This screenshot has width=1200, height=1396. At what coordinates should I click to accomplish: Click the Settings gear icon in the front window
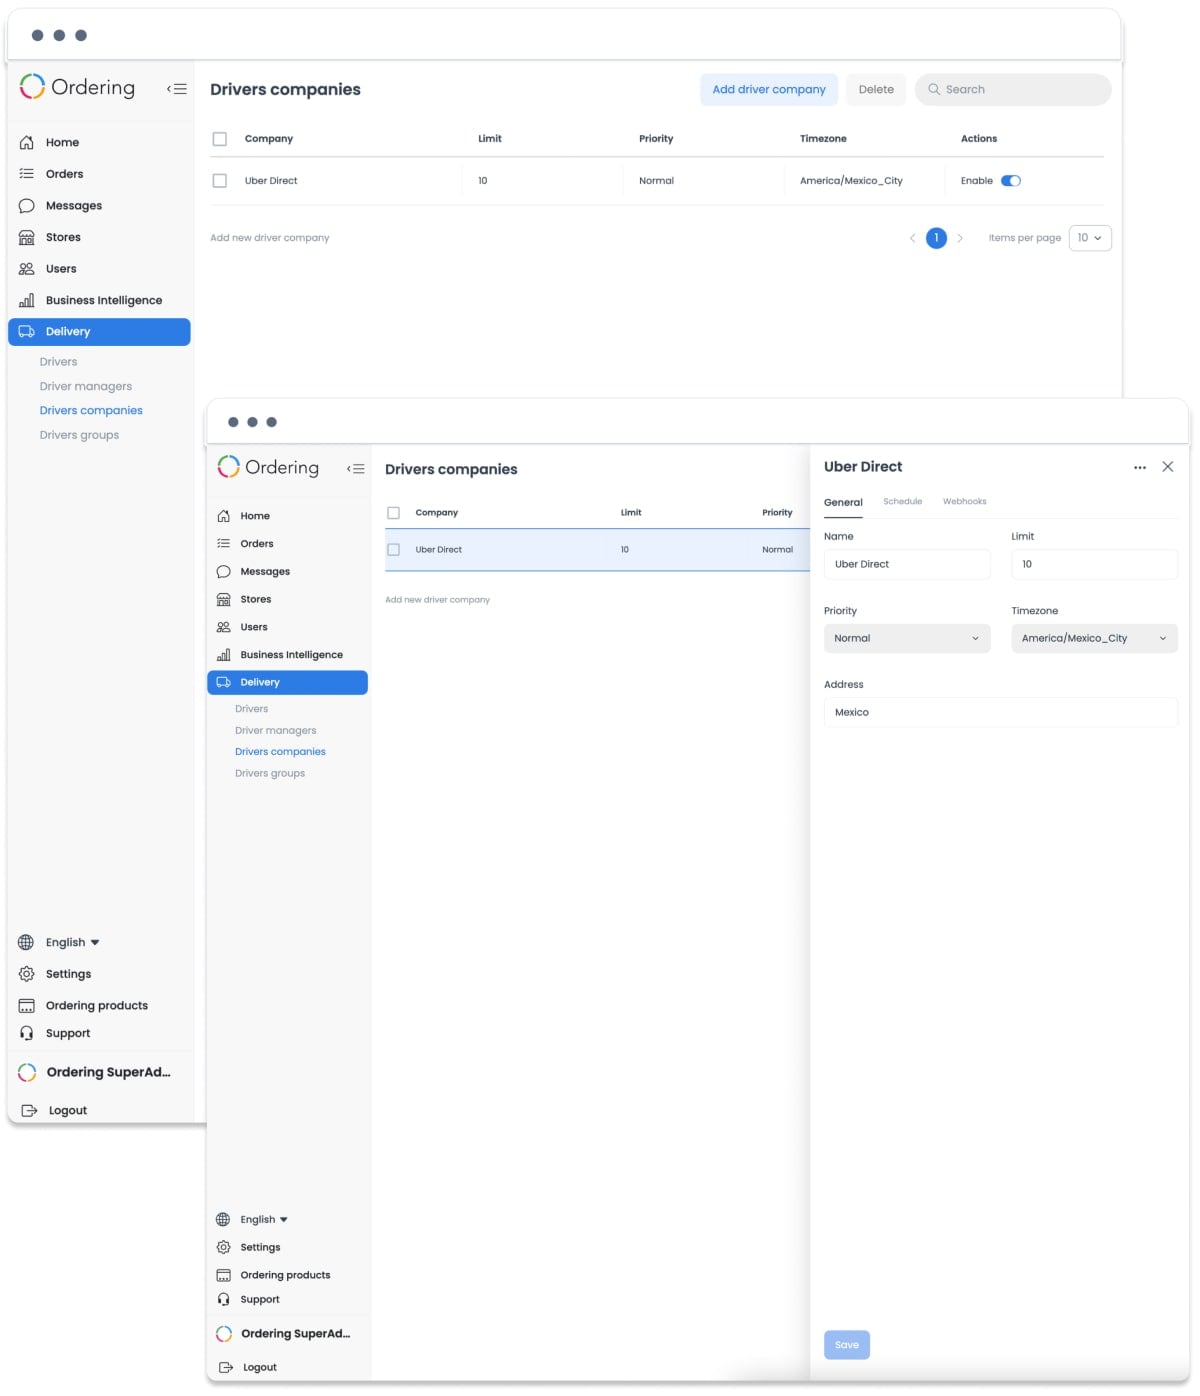(224, 1248)
